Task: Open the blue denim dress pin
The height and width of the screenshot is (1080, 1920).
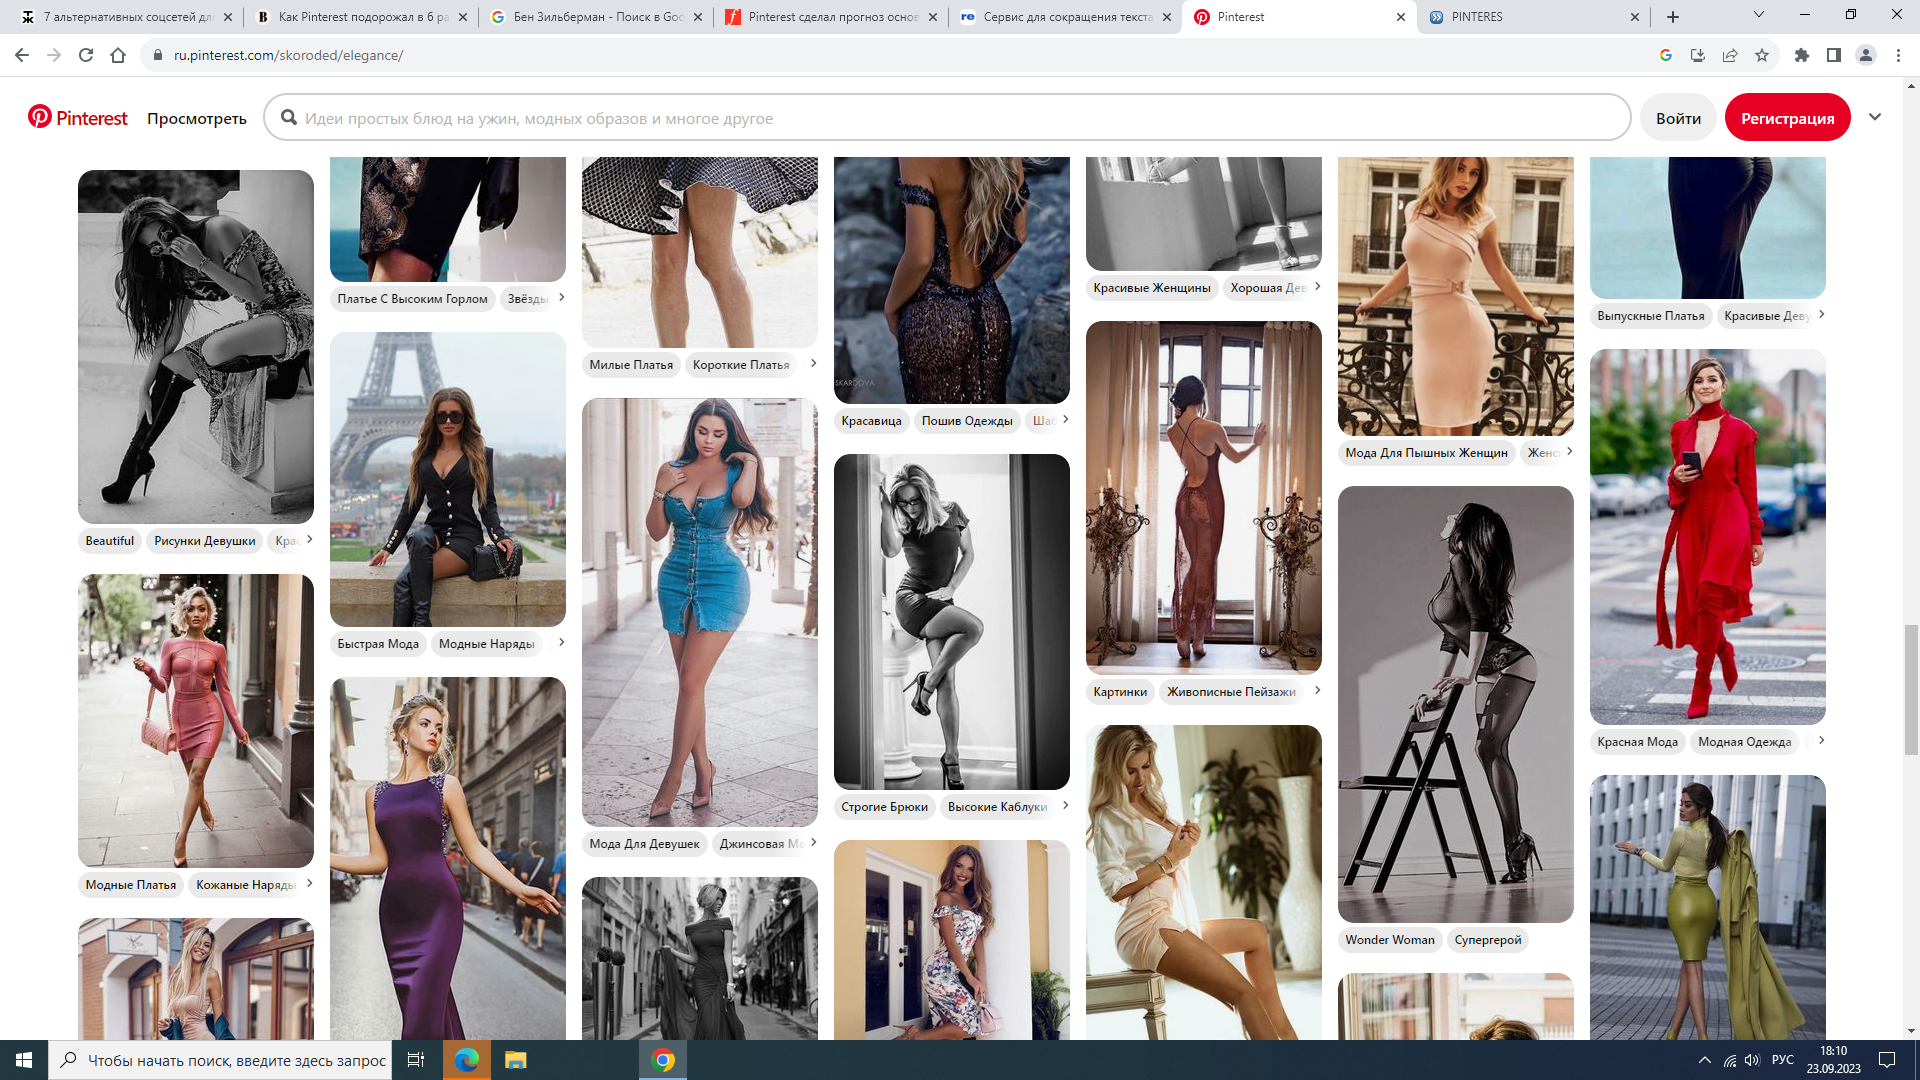Action: pos(700,612)
